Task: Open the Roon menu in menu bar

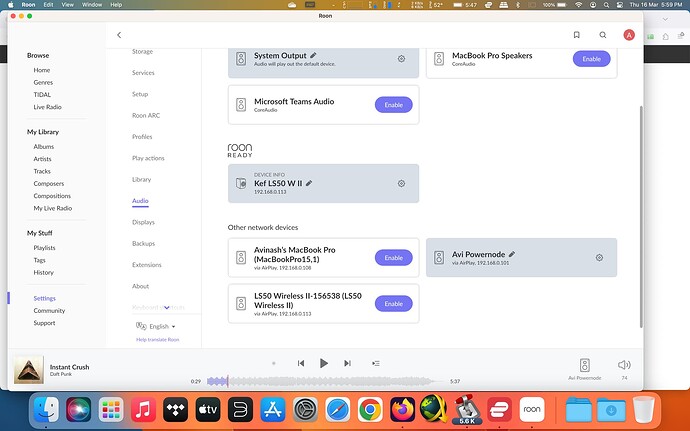Action: pos(28,4)
